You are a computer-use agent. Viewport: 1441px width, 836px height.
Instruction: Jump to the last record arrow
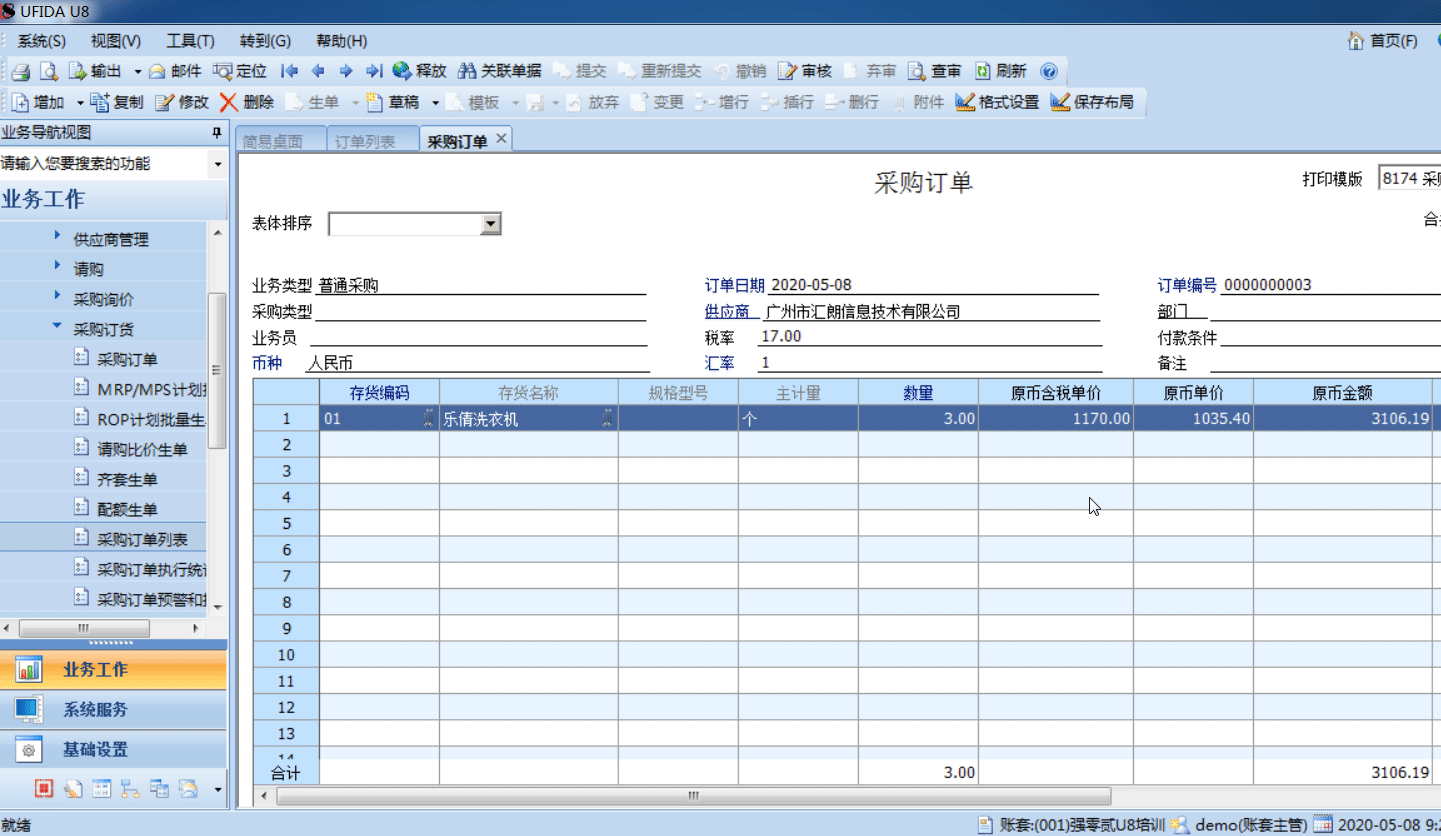(x=374, y=71)
